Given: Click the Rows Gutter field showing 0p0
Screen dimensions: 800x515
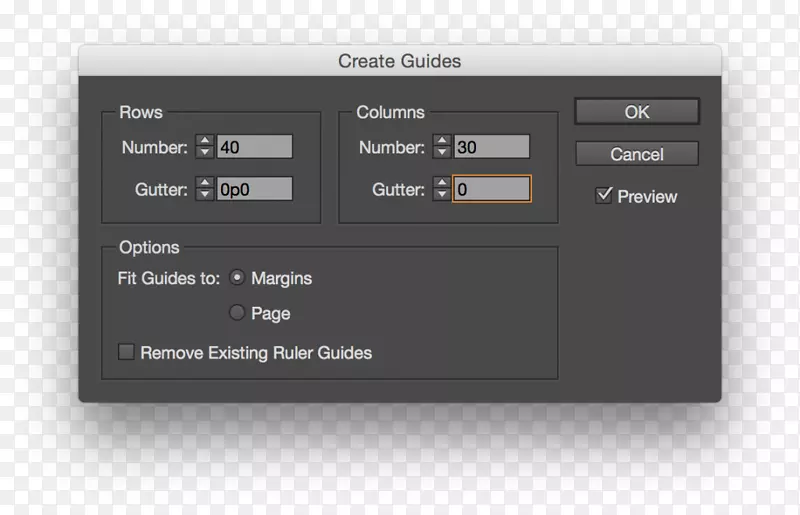Looking at the screenshot, I should [x=255, y=189].
